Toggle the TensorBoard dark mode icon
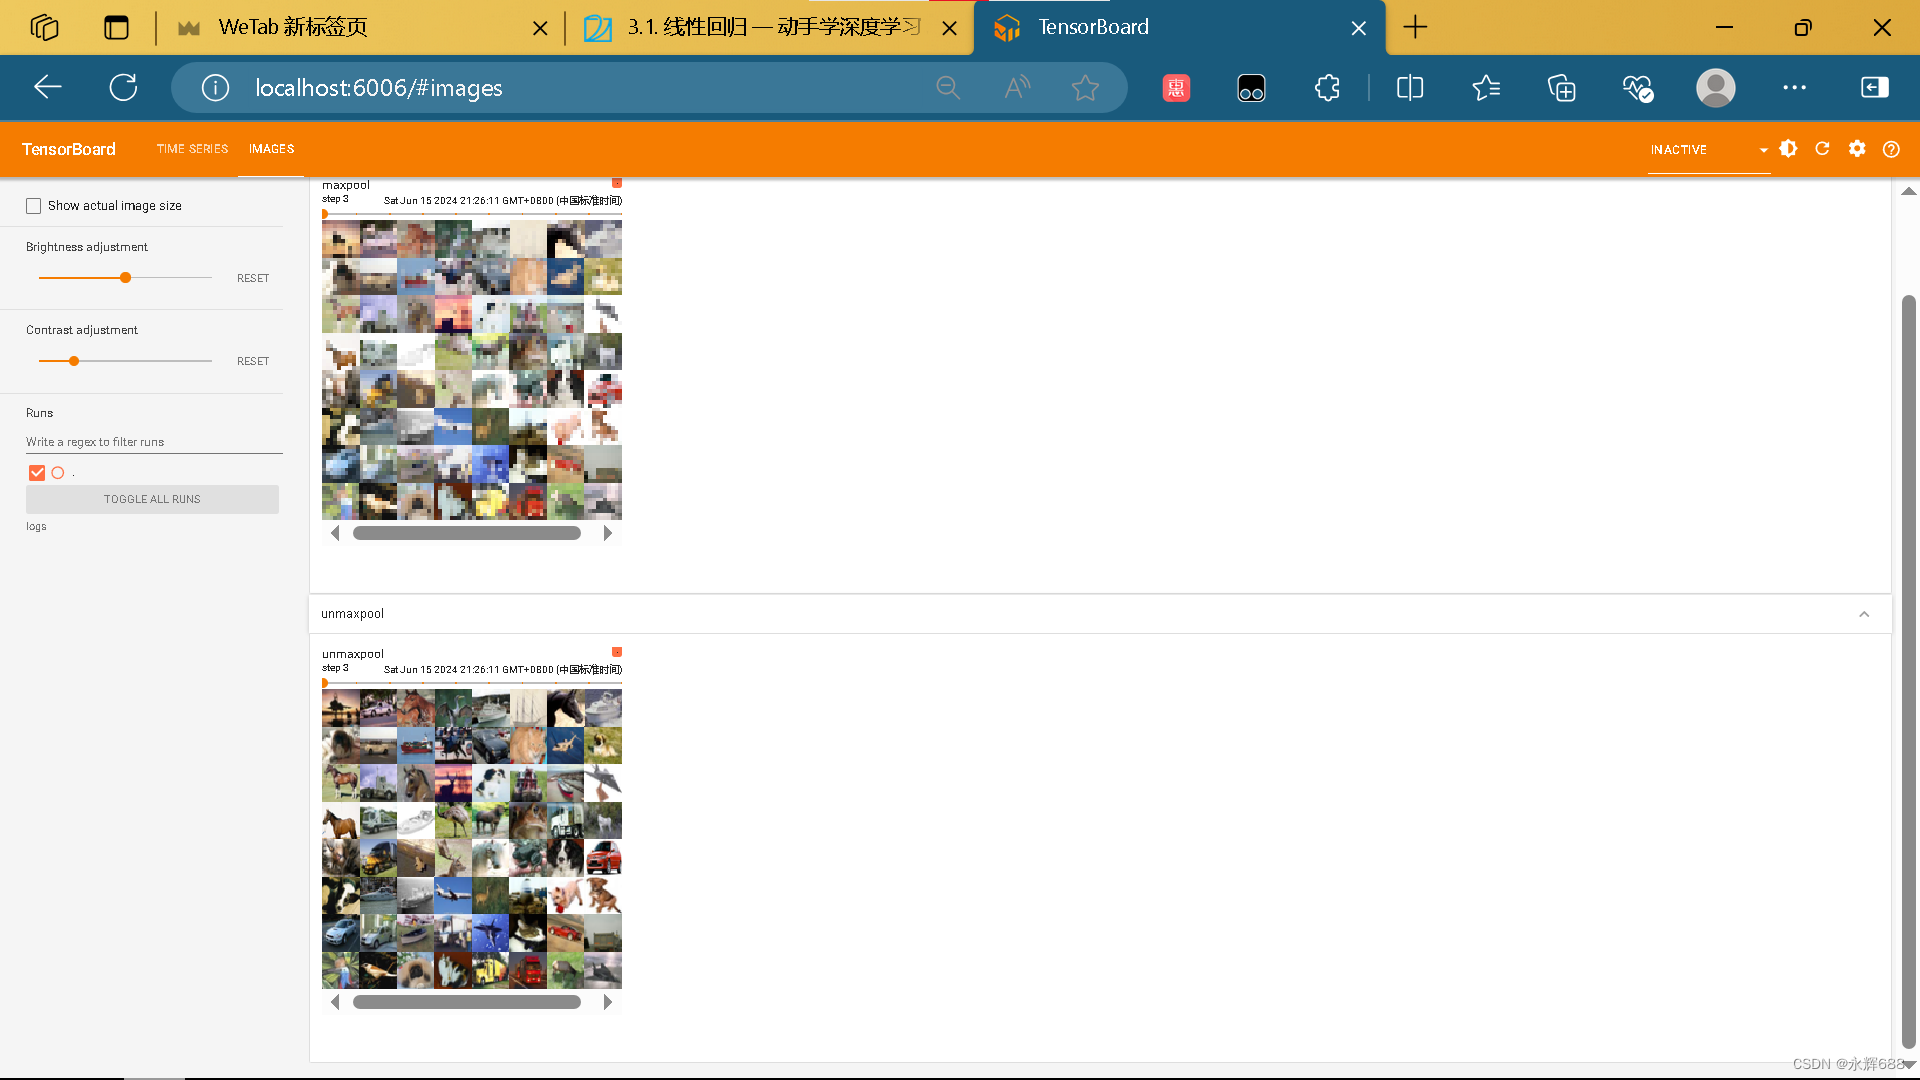 coord(1788,149)
